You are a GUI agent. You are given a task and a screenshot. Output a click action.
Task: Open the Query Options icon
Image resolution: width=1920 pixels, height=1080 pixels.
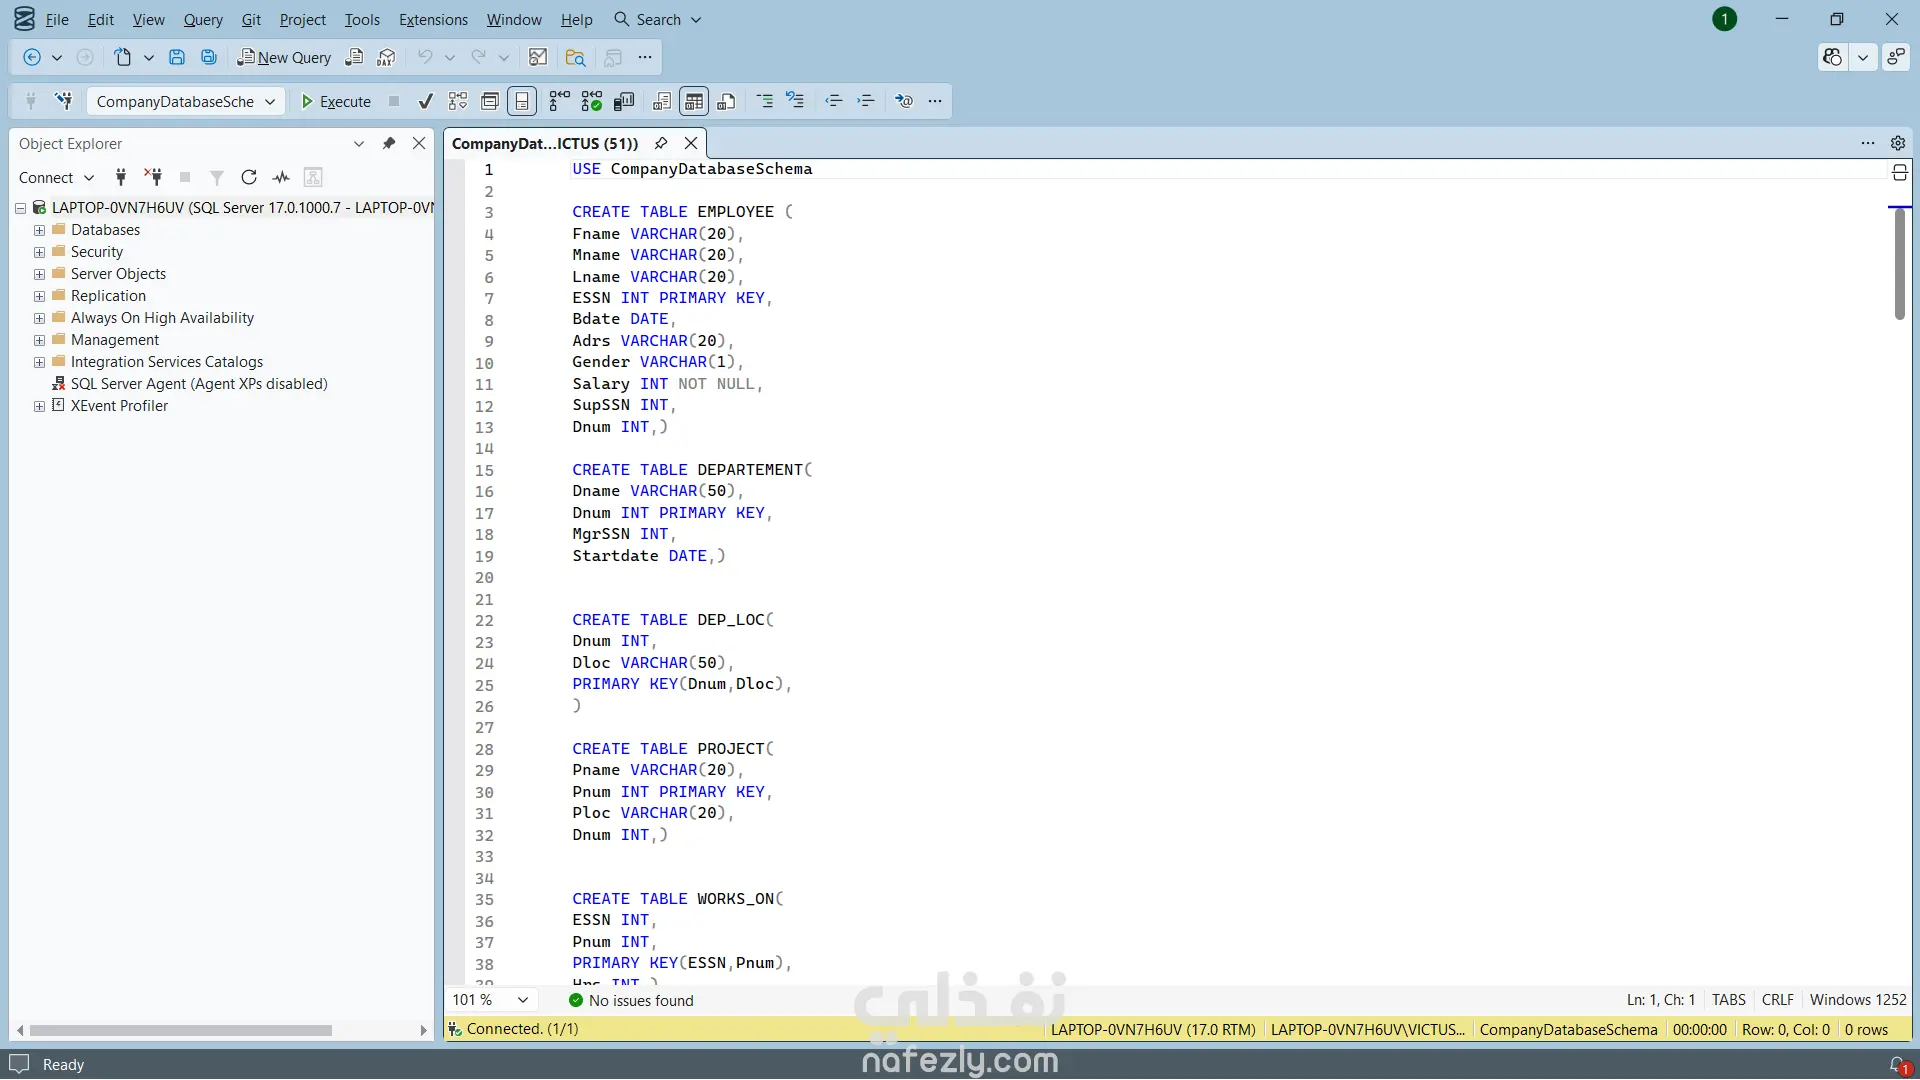coord(490,101)
